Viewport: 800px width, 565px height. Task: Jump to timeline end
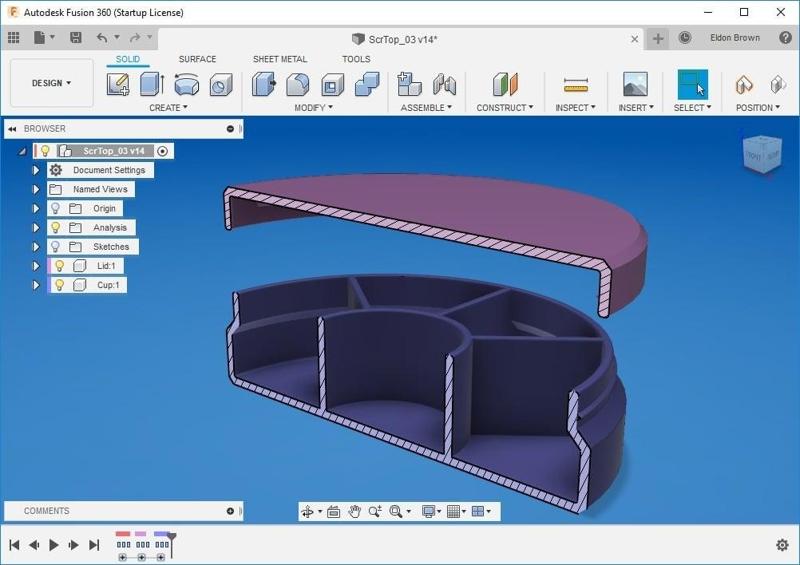[94, 545]
